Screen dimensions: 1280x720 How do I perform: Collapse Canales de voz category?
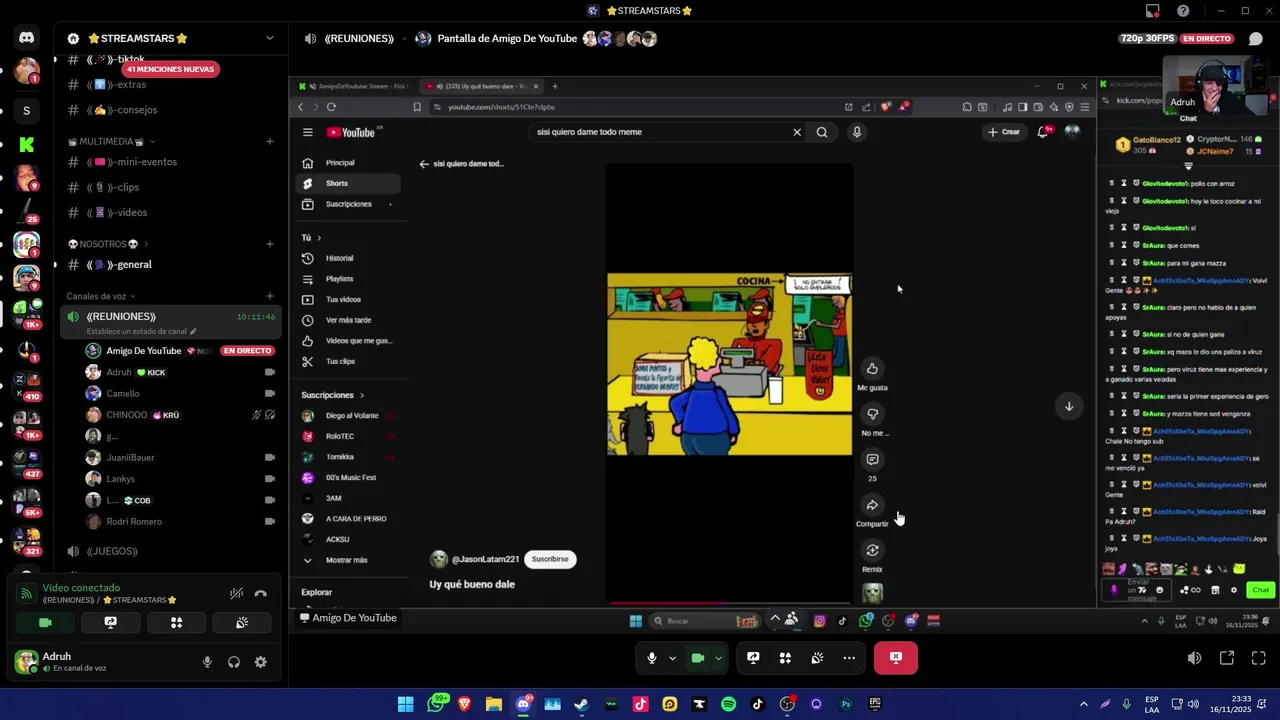click(101, 296)
